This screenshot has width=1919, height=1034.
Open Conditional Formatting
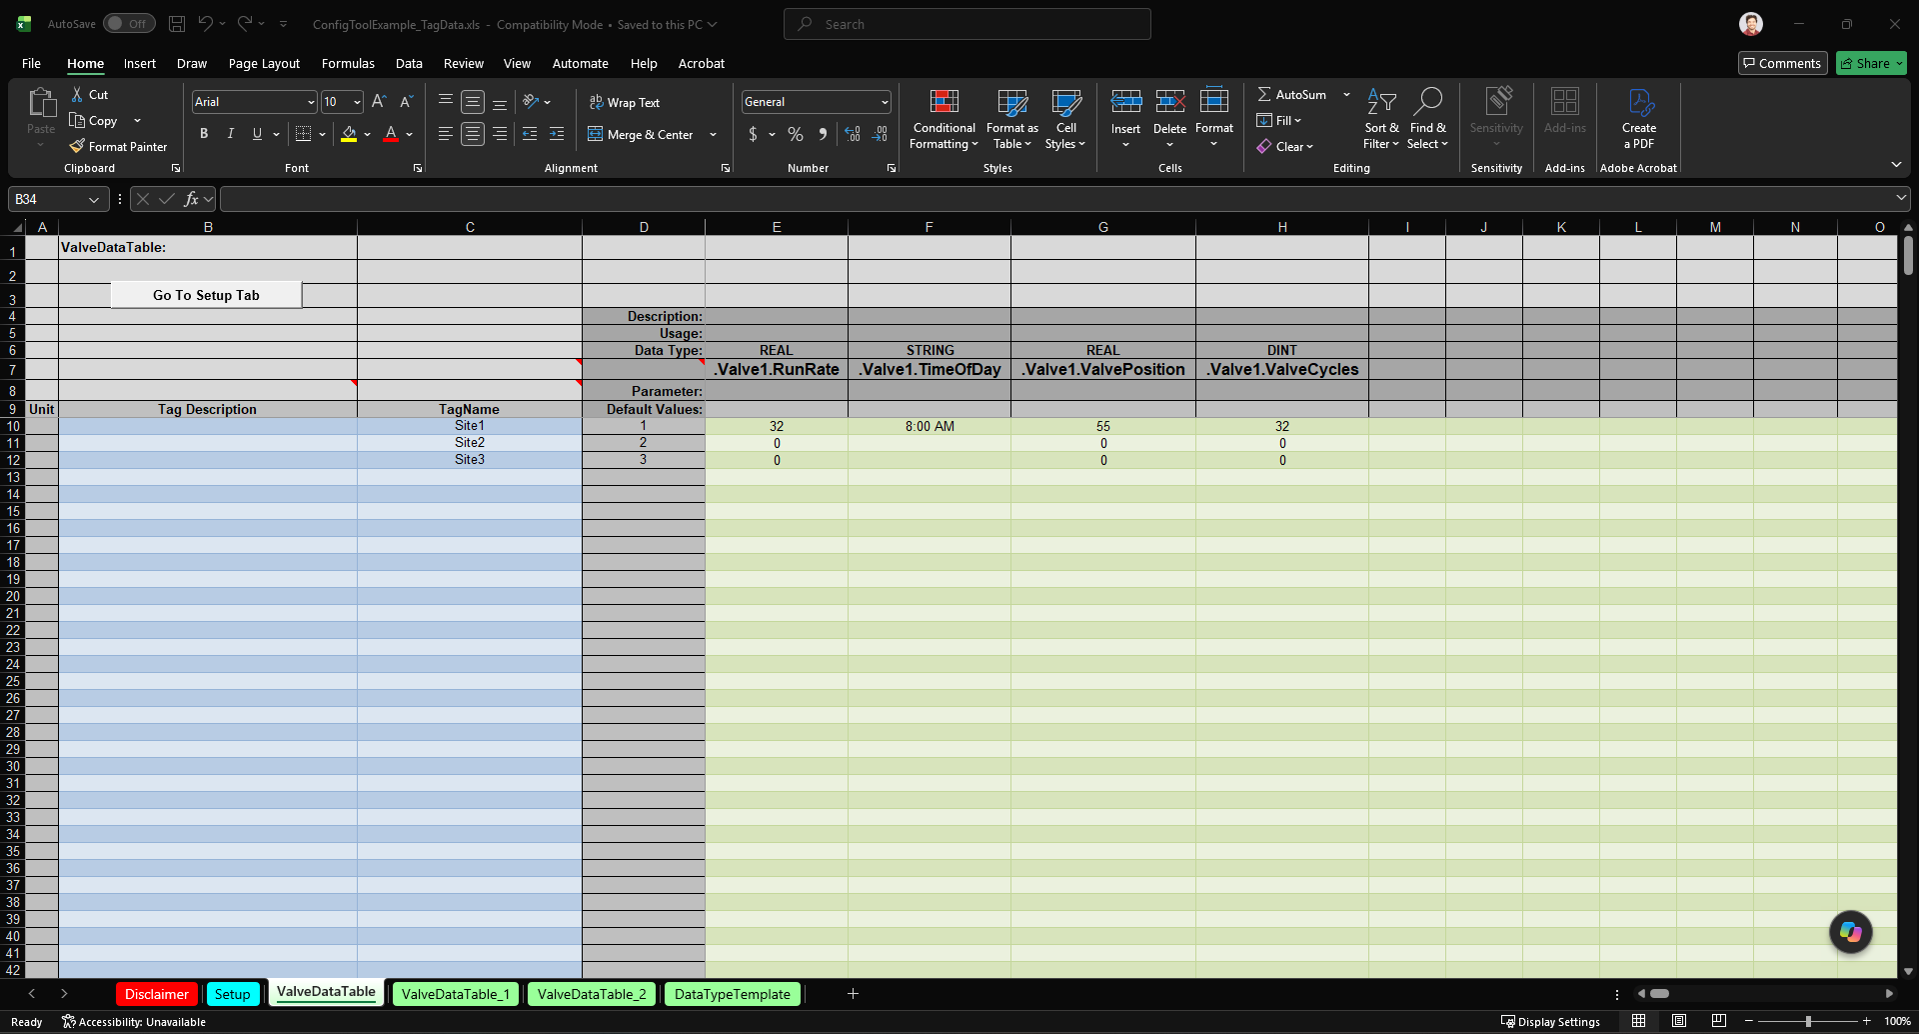click(943, 120)
